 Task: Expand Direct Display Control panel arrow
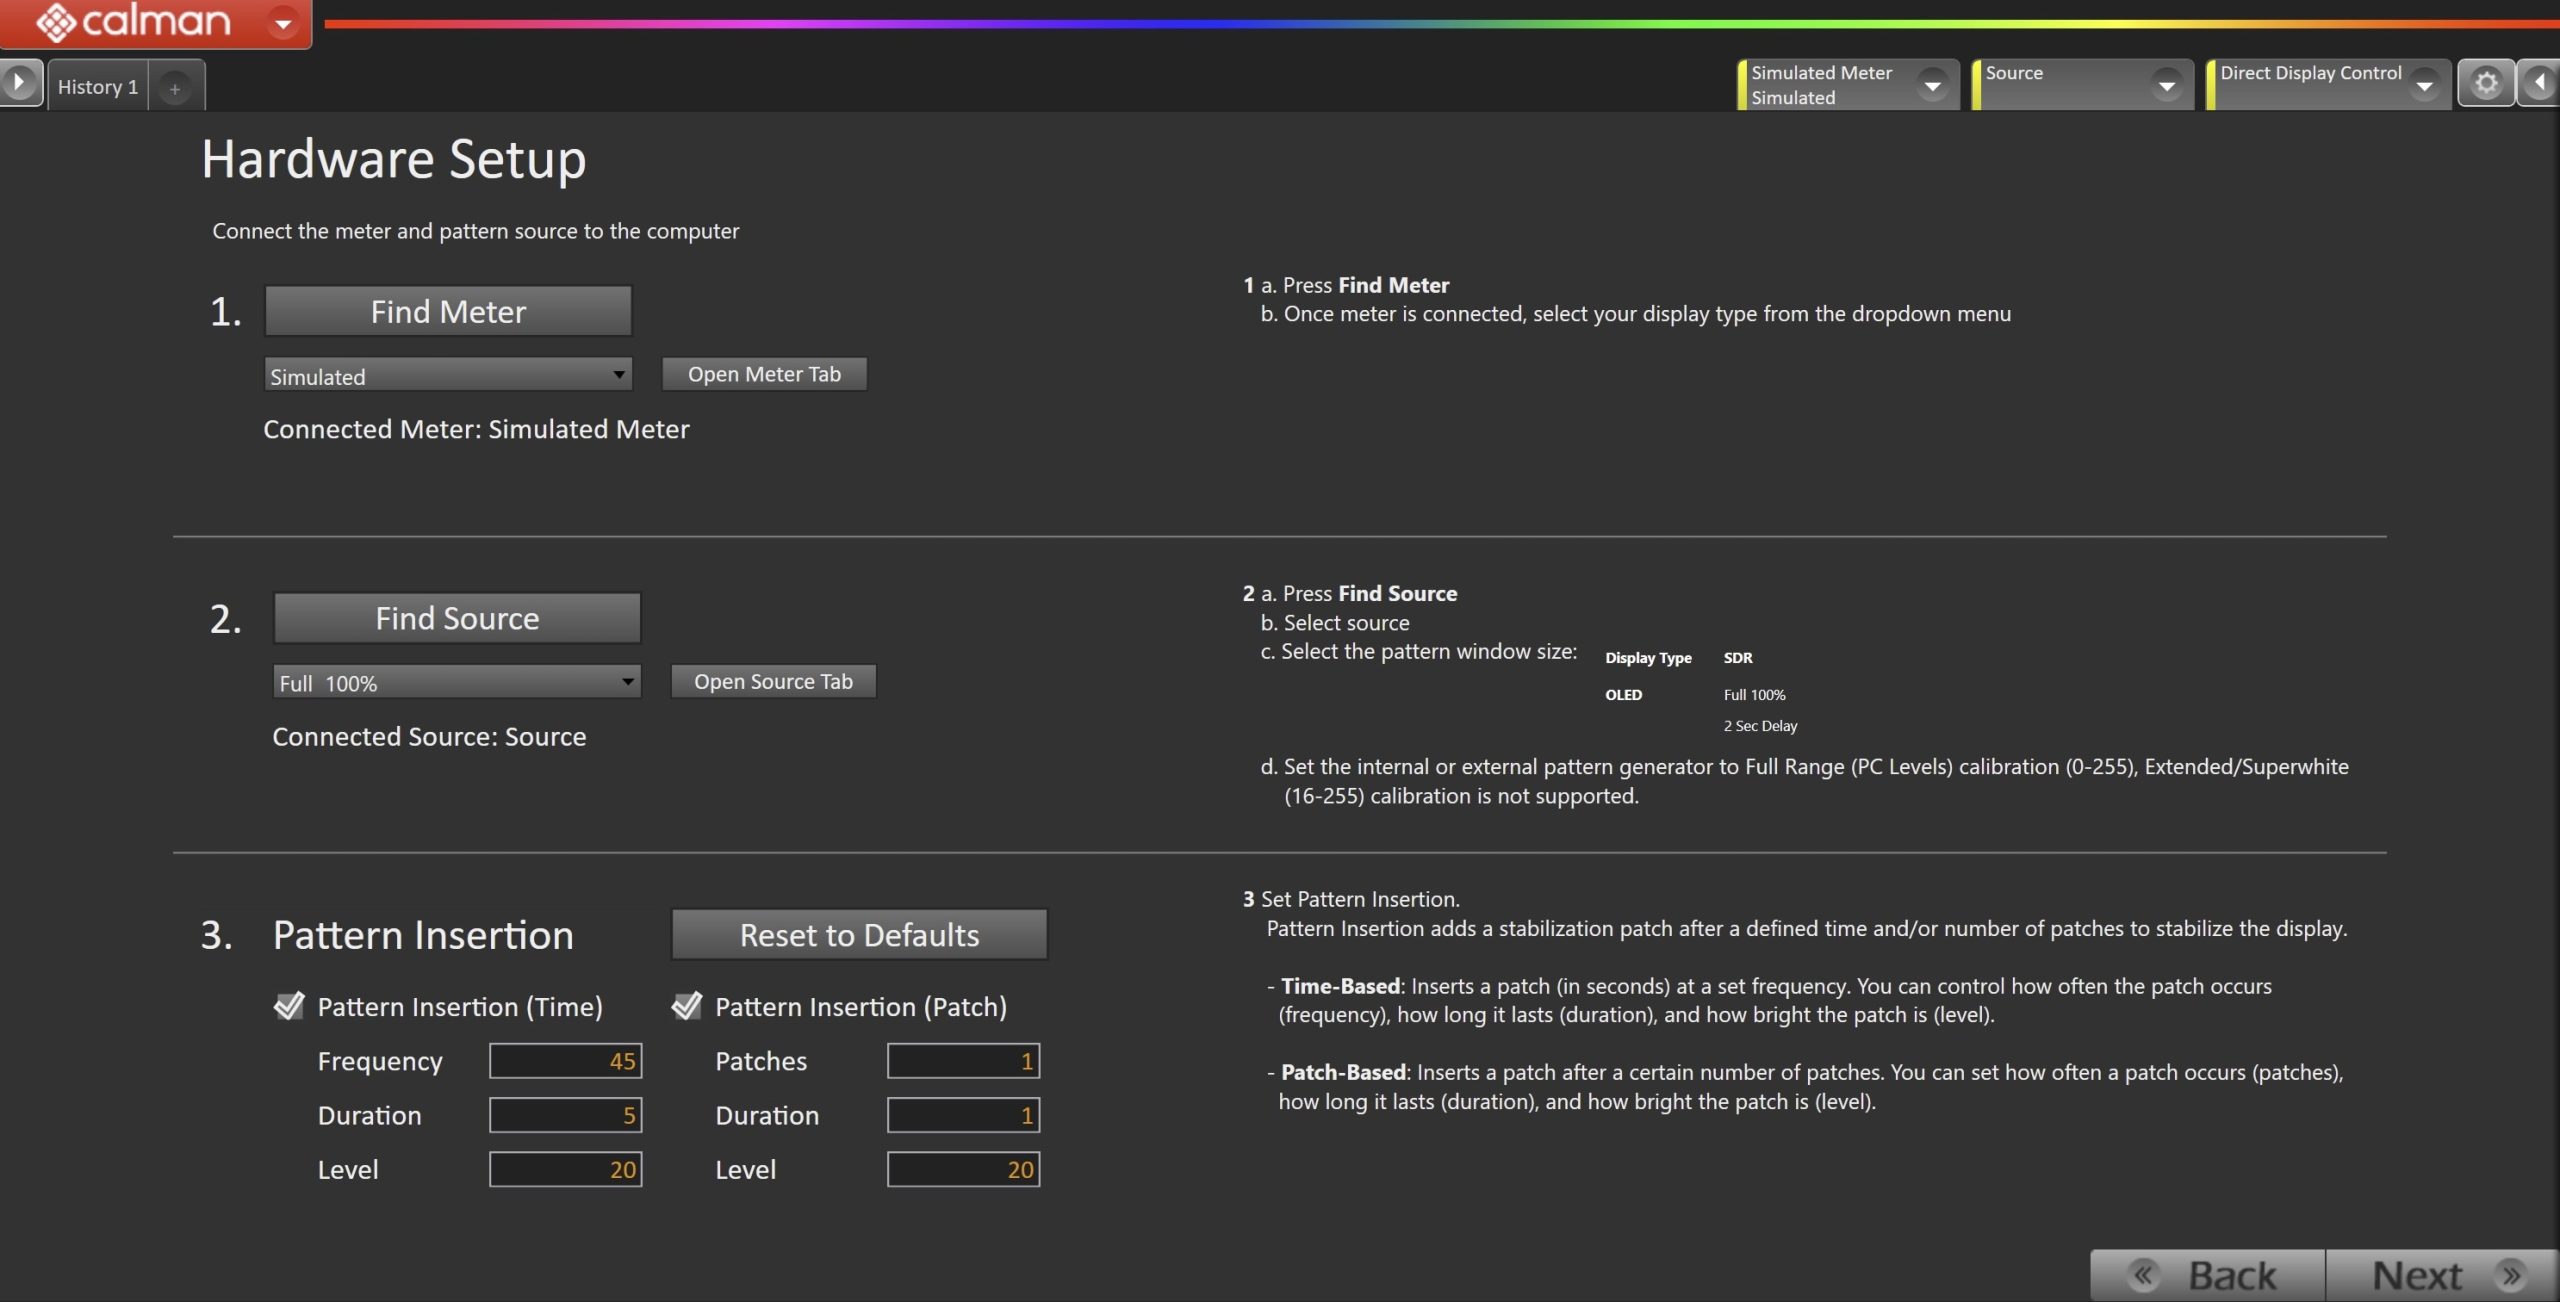(x=2424, y=86)
